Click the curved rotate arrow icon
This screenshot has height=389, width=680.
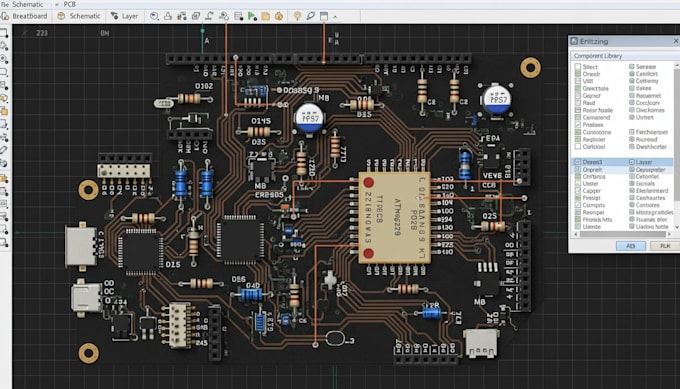pyautogui.click(x=209, y=16)
